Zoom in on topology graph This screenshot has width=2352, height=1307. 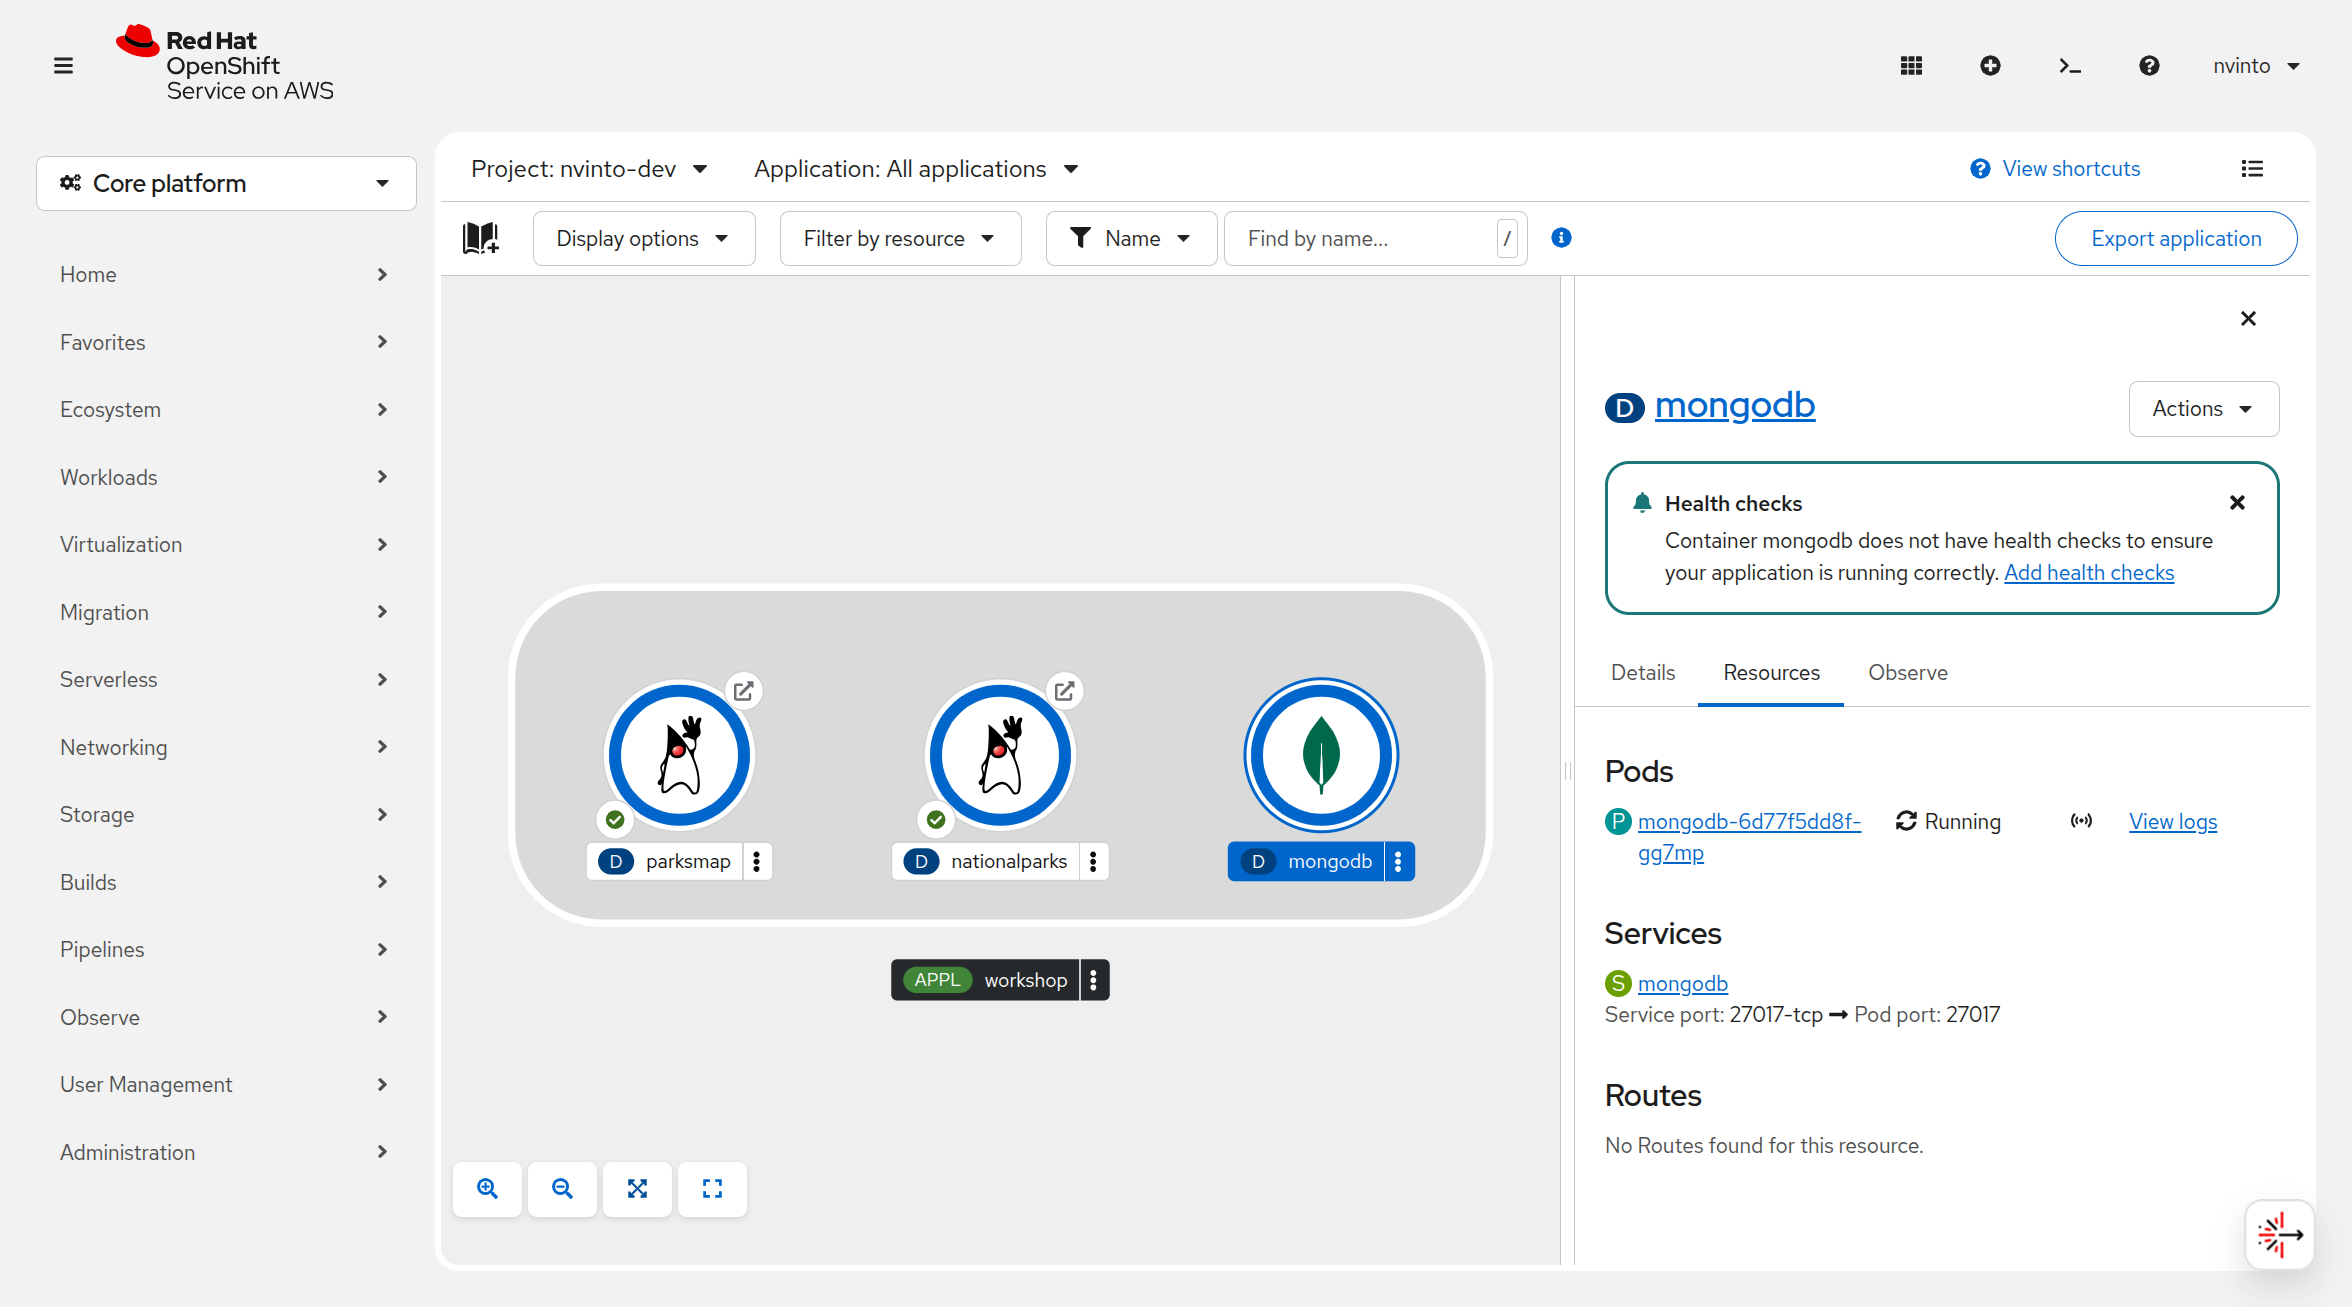(487, 1189)
